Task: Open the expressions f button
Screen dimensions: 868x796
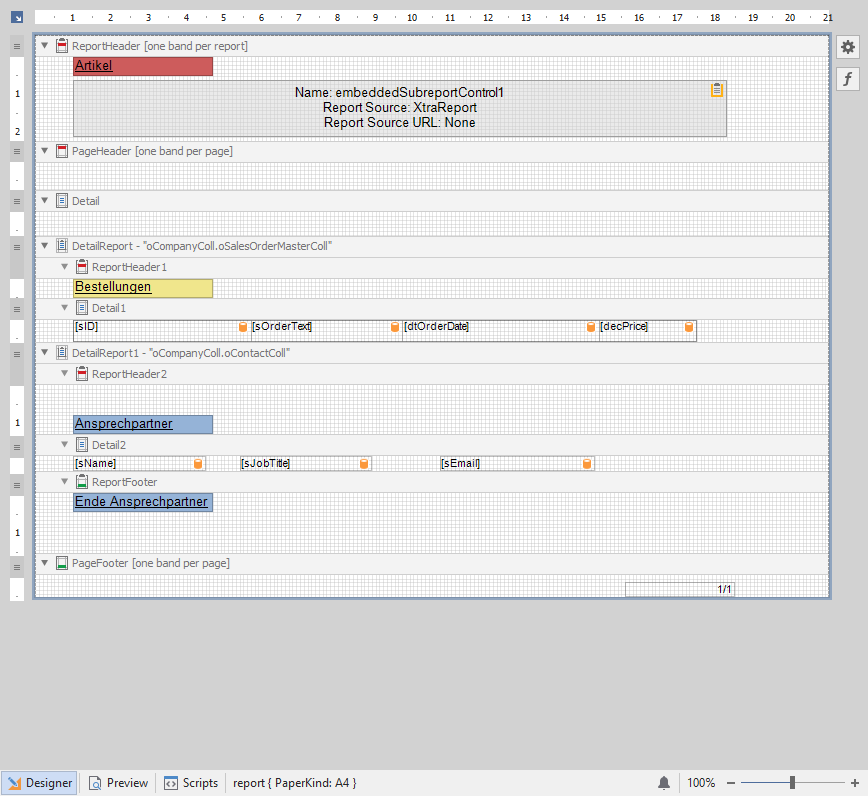Action: 848,79
